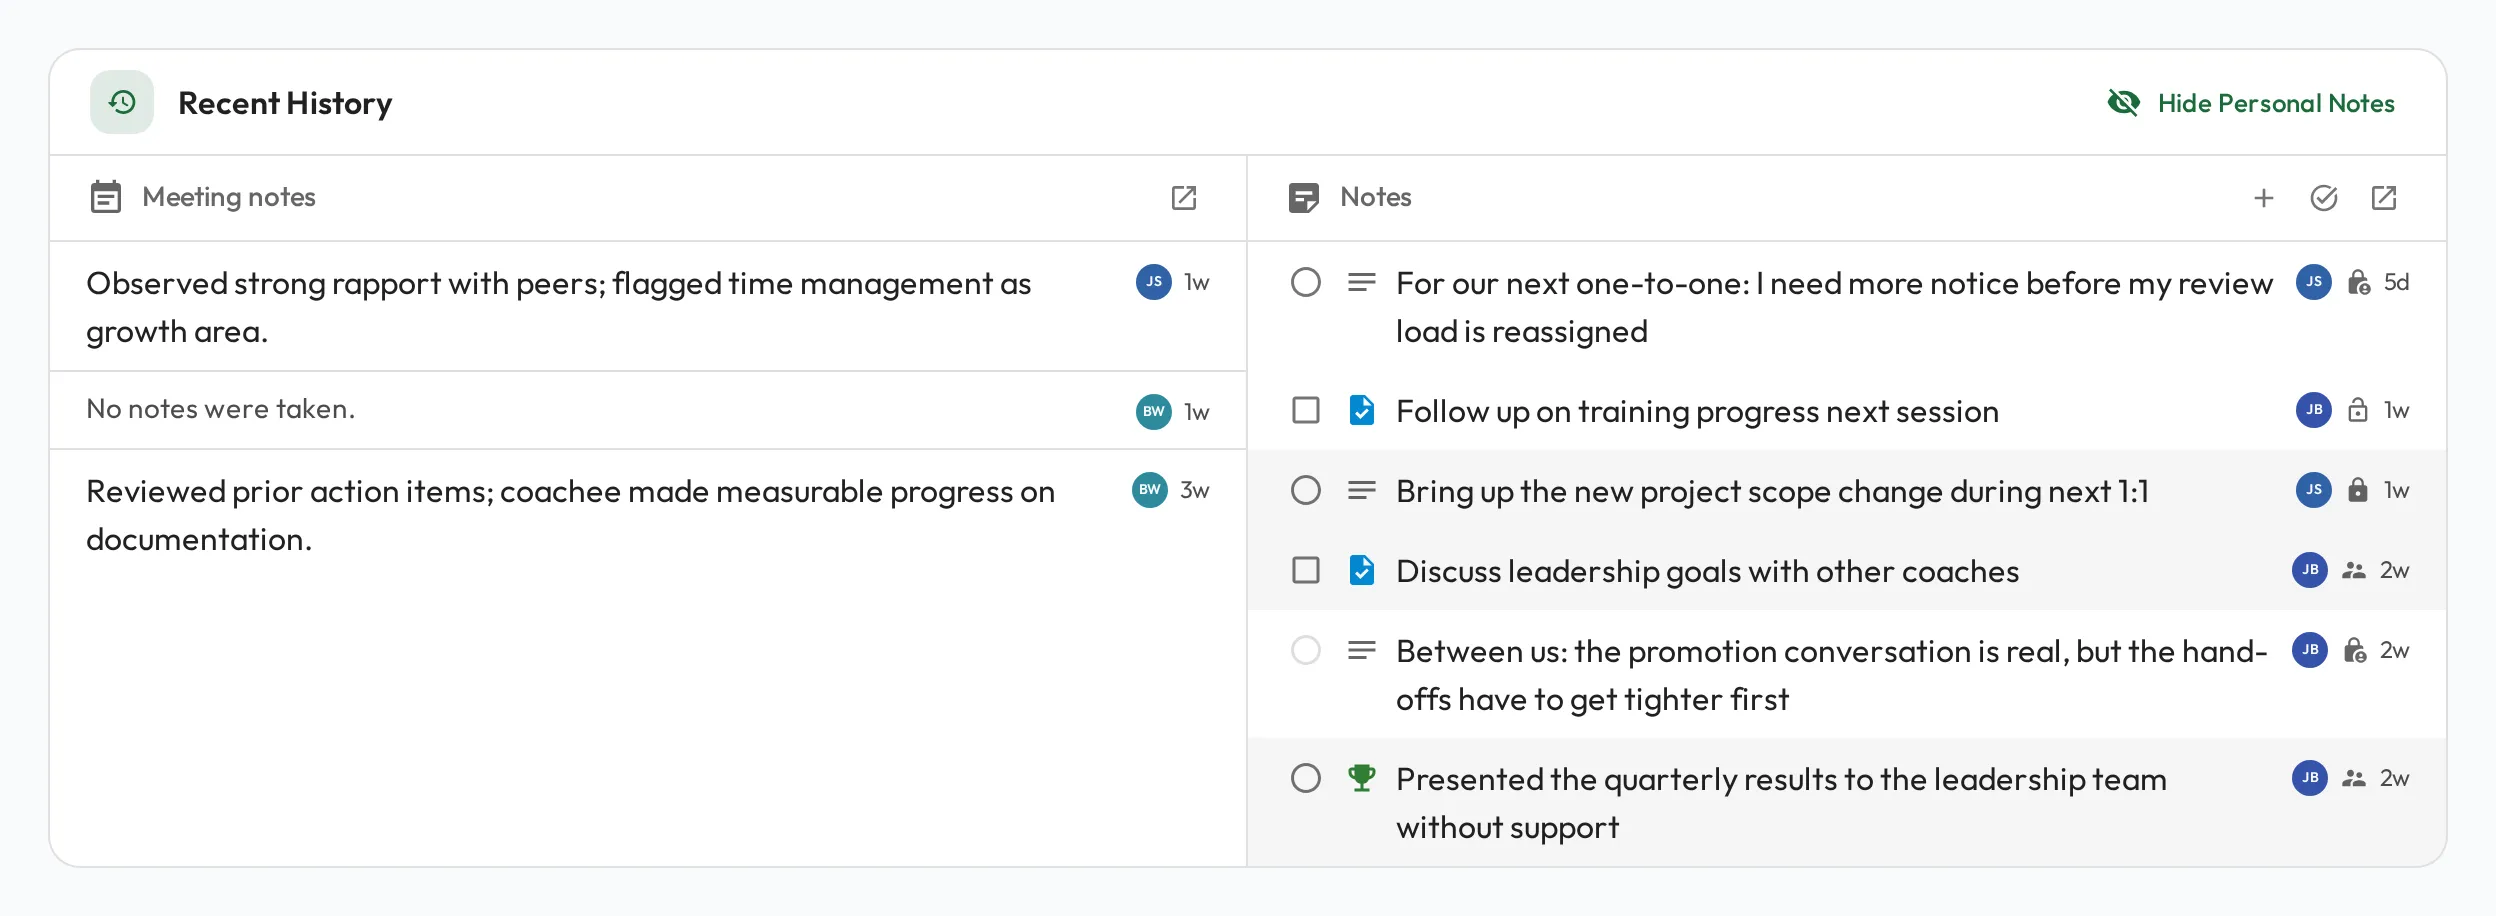Click JB avatar on 'Follow up on training' note
Viewport: 2496px width, 916px height.
[x=2314, y=410]
